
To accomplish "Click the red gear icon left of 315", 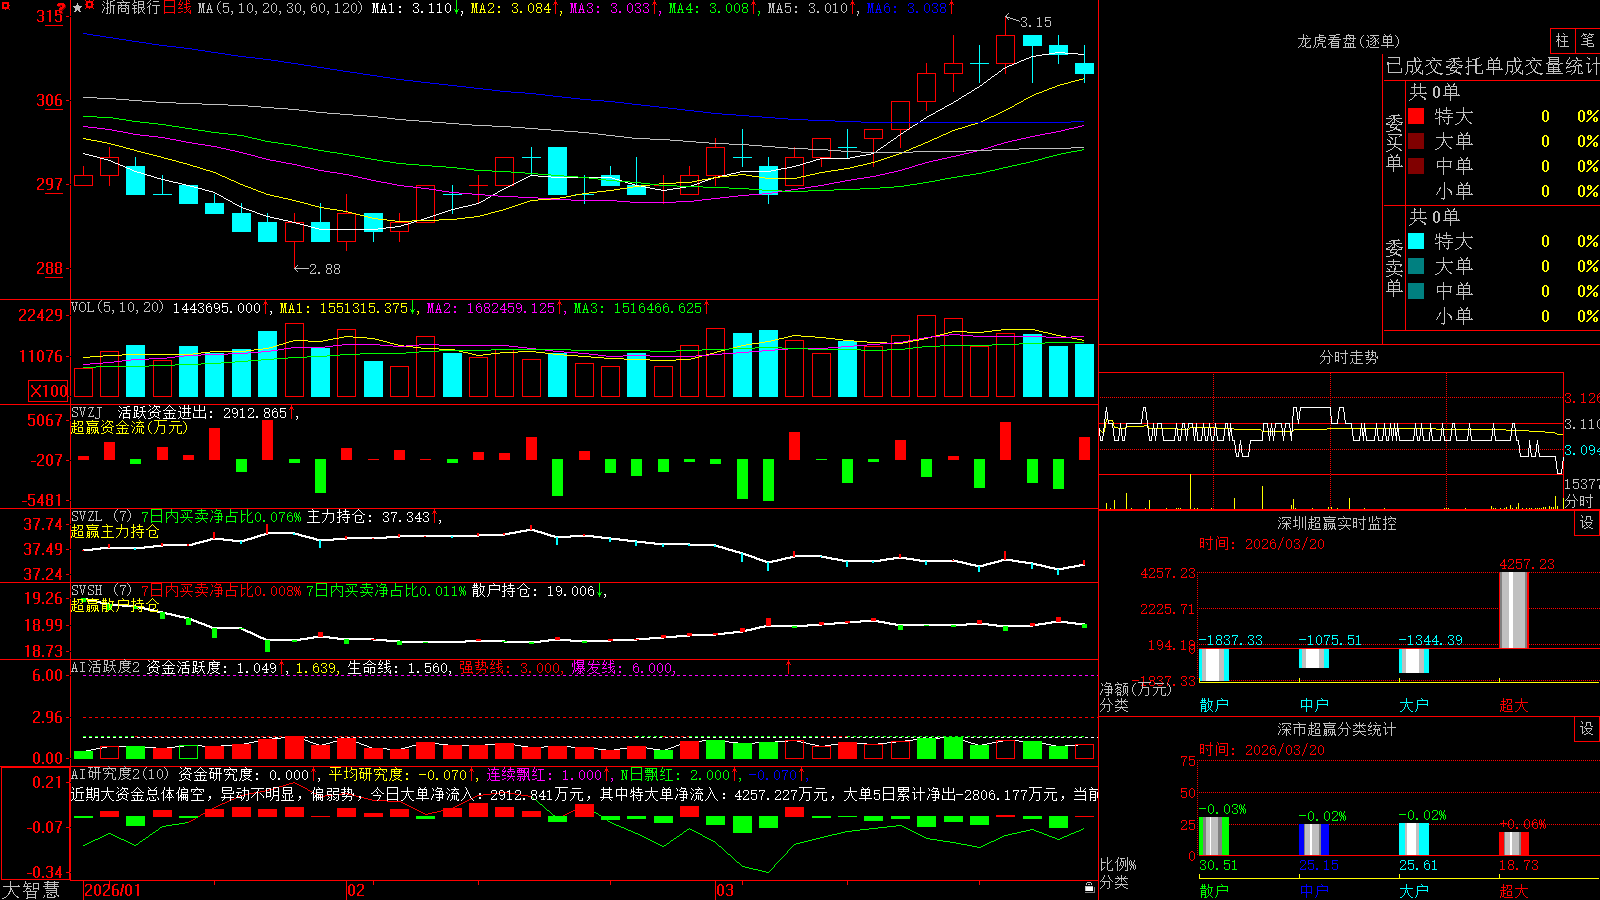I will (6, 6).
